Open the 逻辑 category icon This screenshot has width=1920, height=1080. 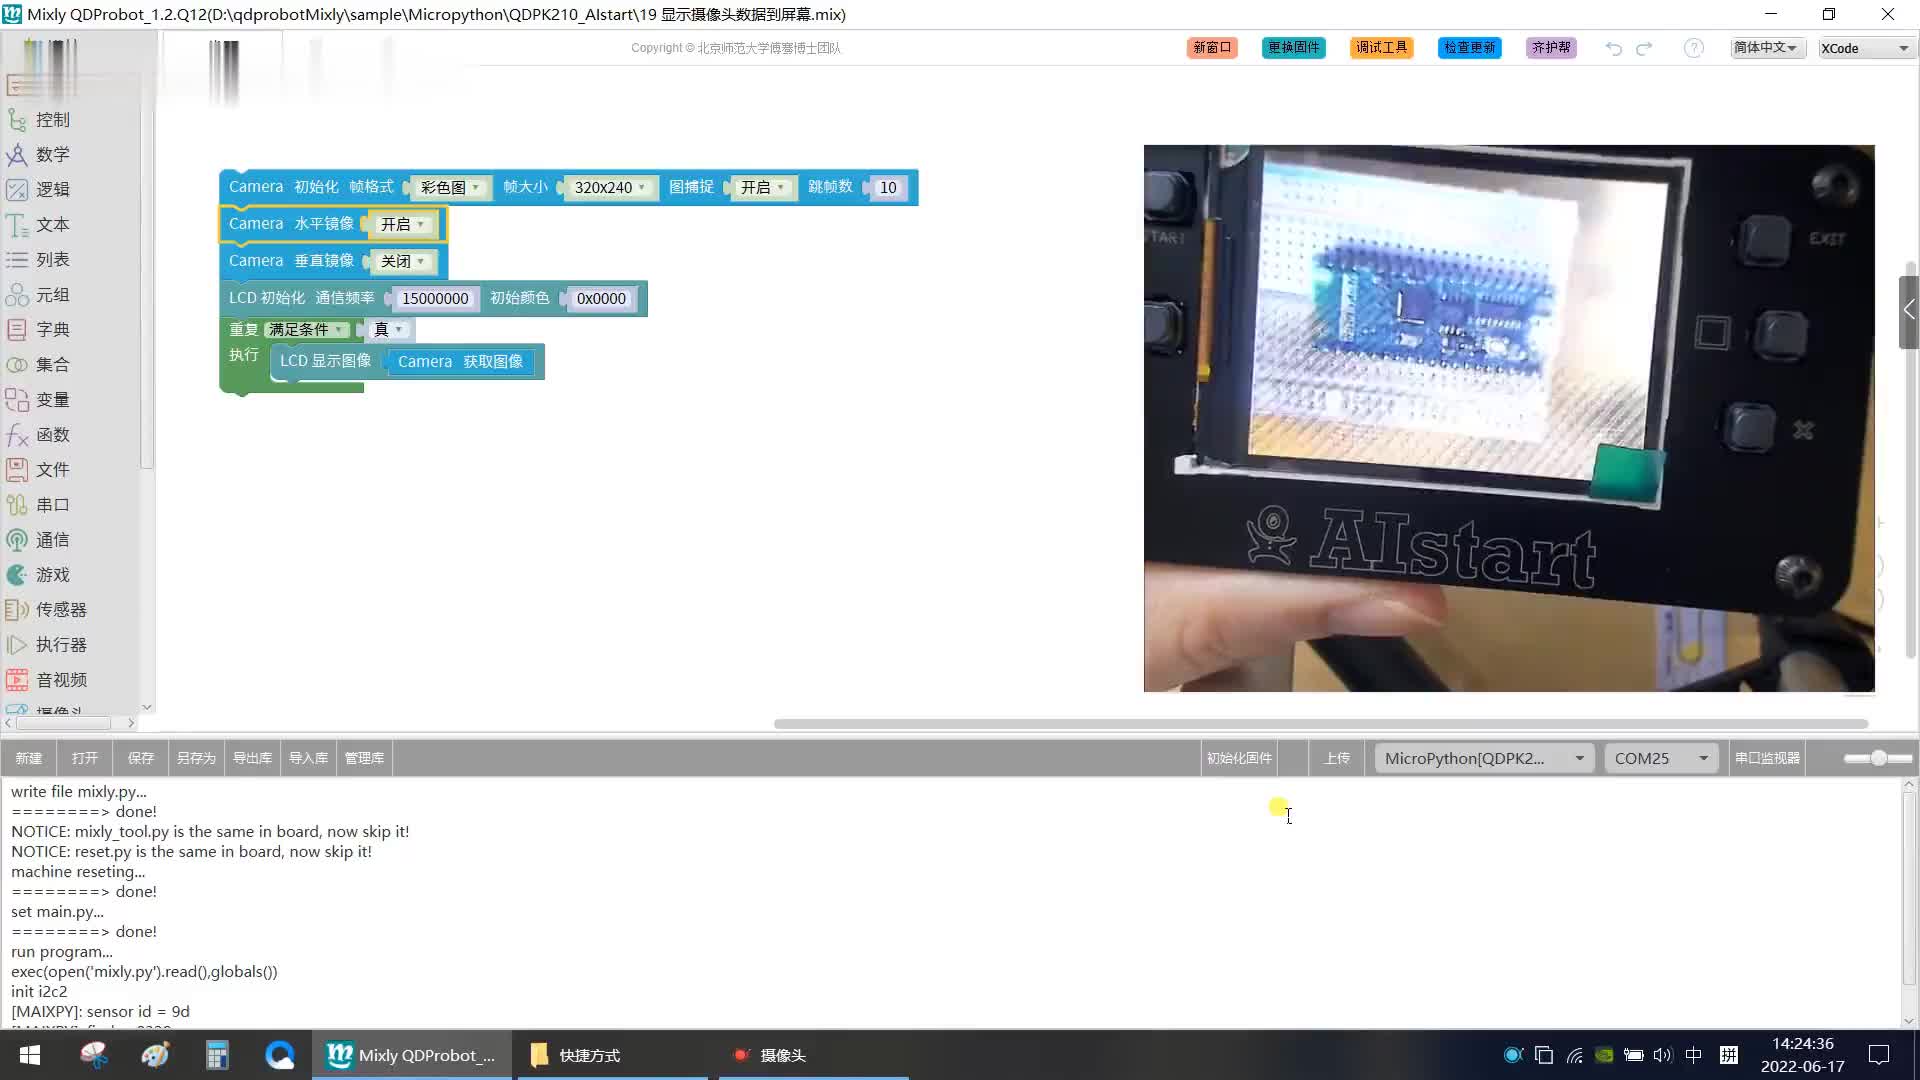coord(17,190)
